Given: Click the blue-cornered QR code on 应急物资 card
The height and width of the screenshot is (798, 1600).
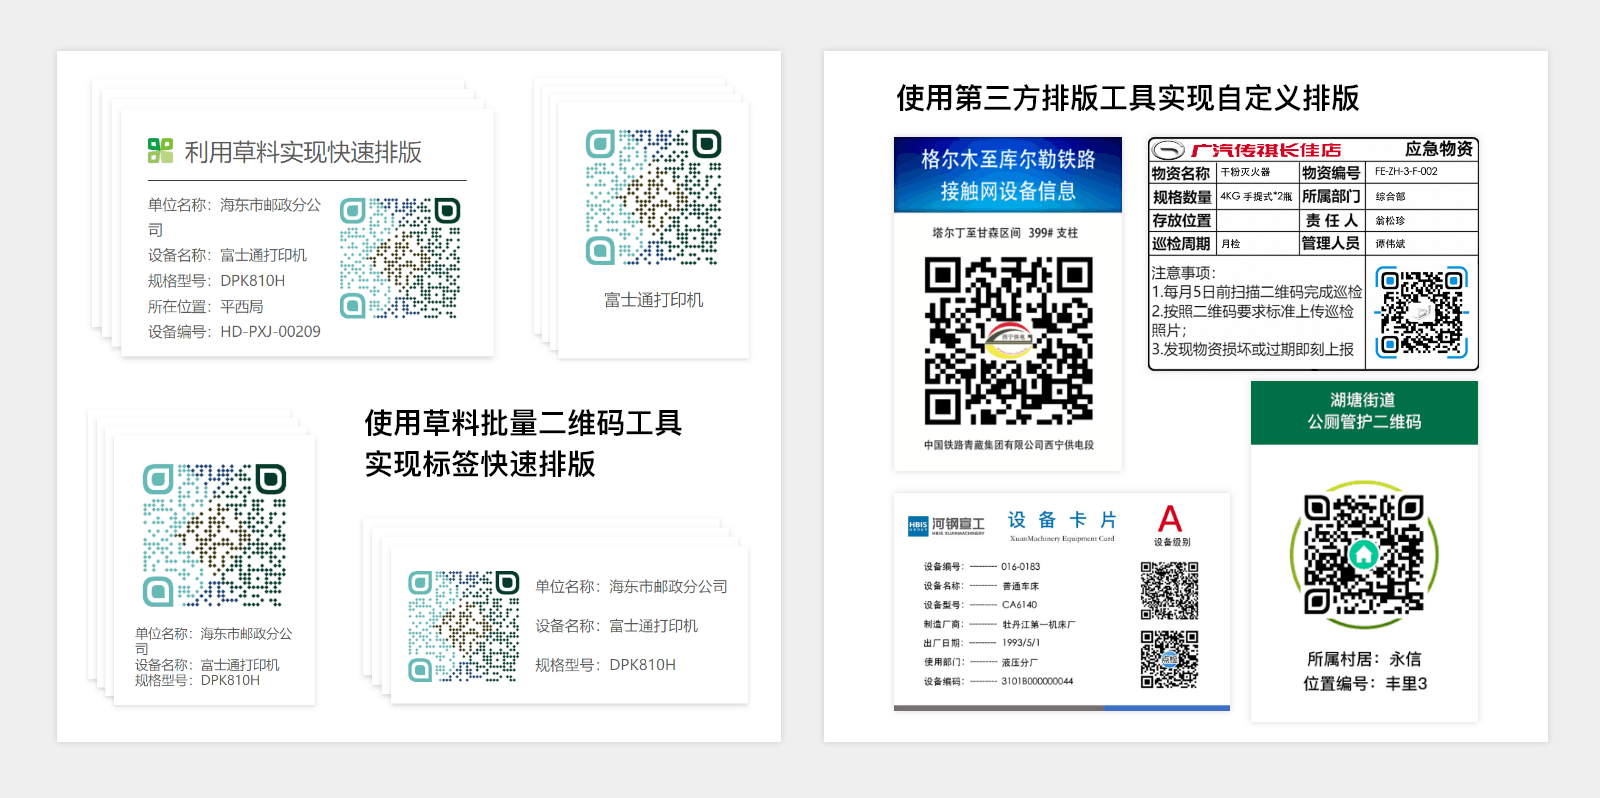Looking at the screenshot, I should (1422, 312).
